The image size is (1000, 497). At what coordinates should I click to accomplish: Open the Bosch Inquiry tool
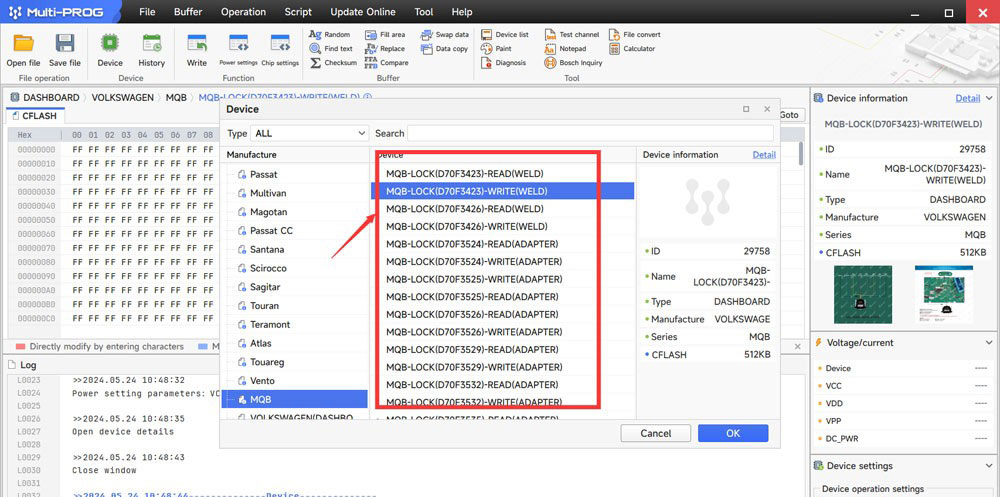(x=574, y=62)
